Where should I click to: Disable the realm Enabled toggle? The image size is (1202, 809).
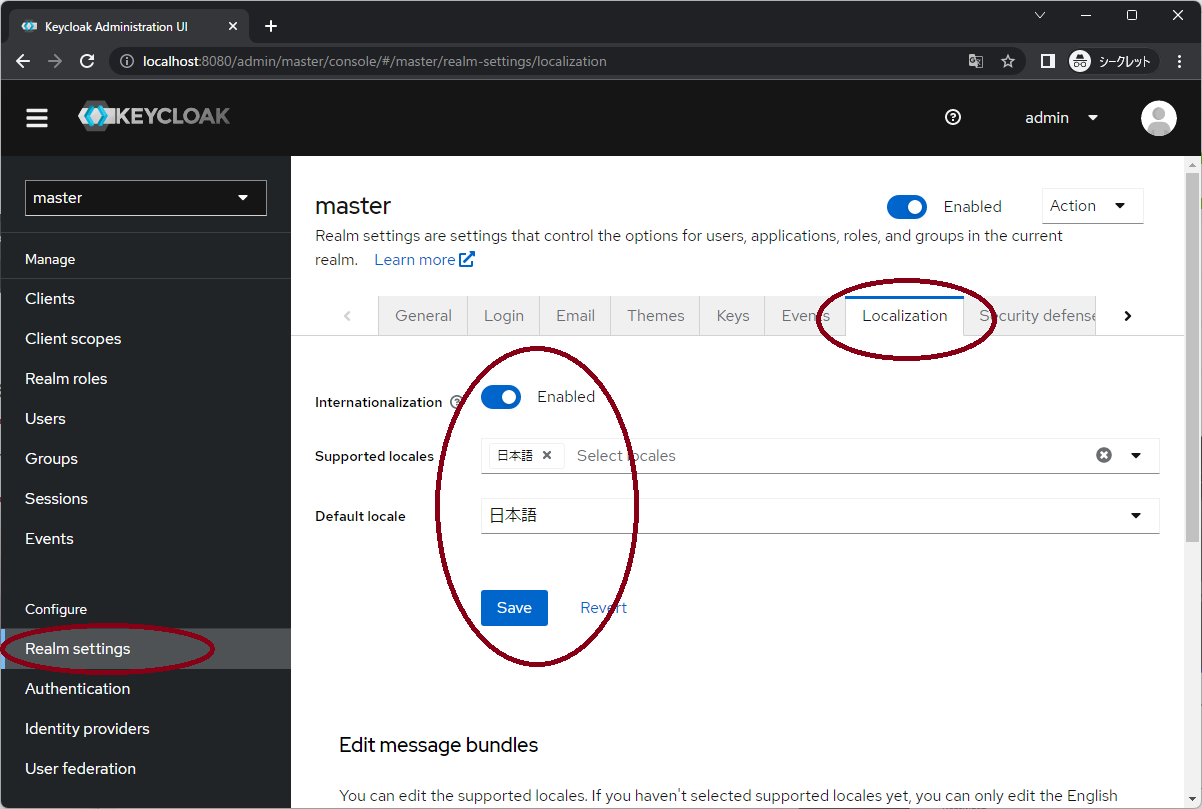(x=906, y=206)
